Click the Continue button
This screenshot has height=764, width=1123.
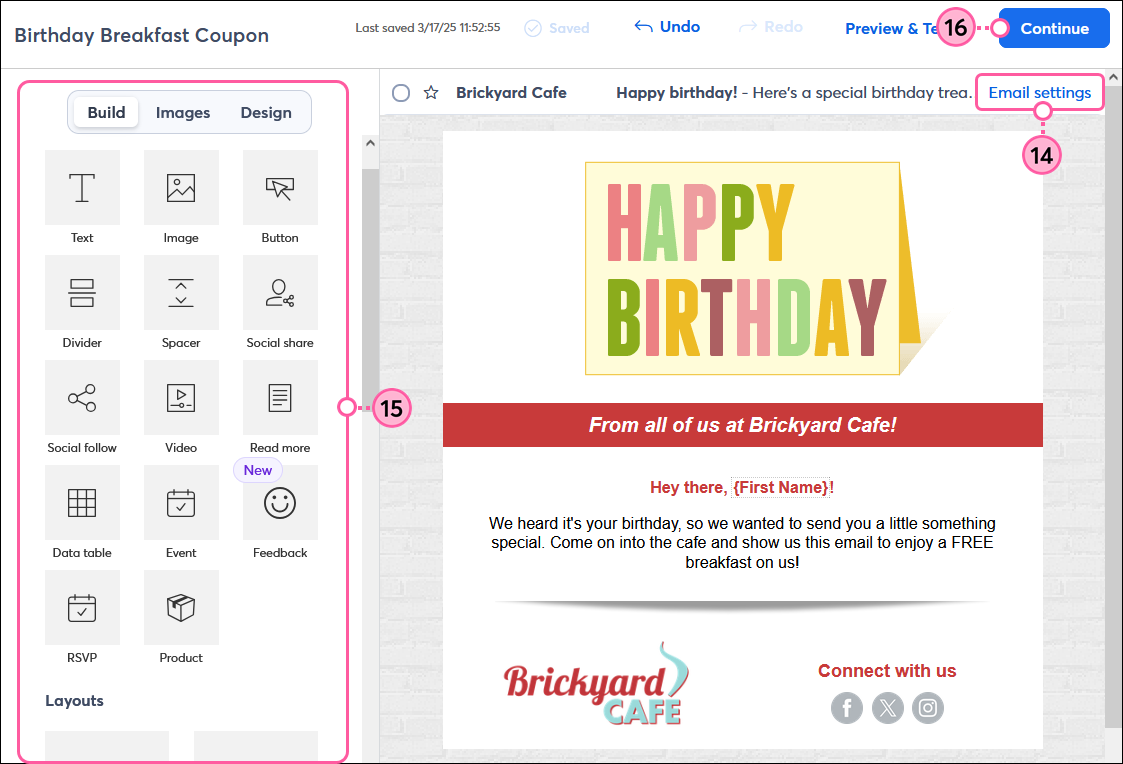tap(1054, 29)
